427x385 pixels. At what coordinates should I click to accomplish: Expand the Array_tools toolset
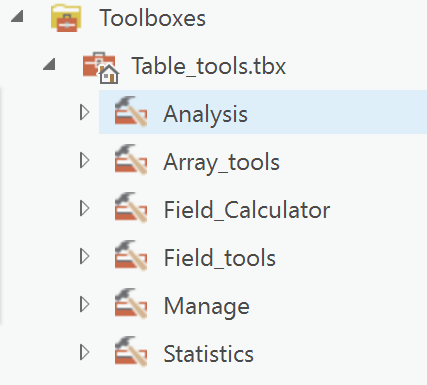tap(85, 160)
